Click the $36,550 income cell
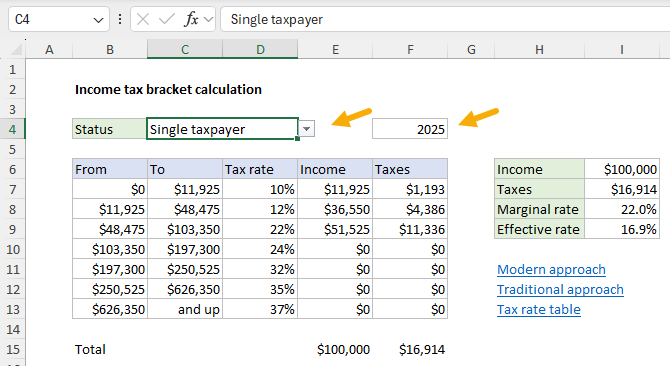 tap(335, 209)
